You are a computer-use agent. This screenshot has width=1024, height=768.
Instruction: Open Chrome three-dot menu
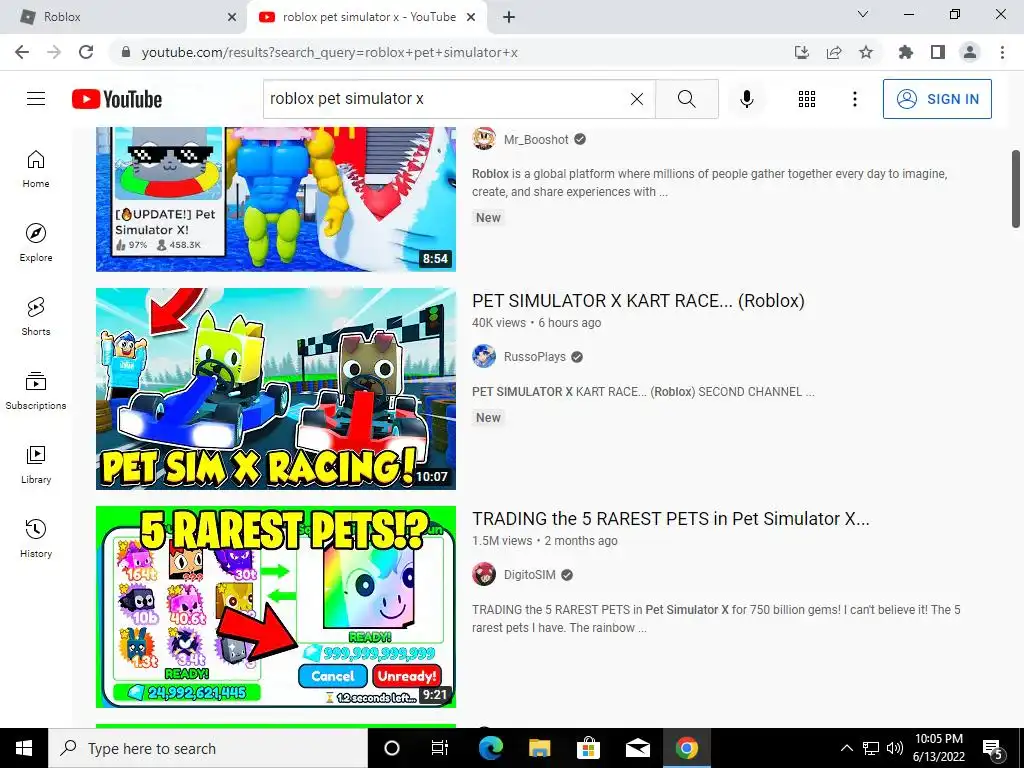click(x=1002, y=52)
